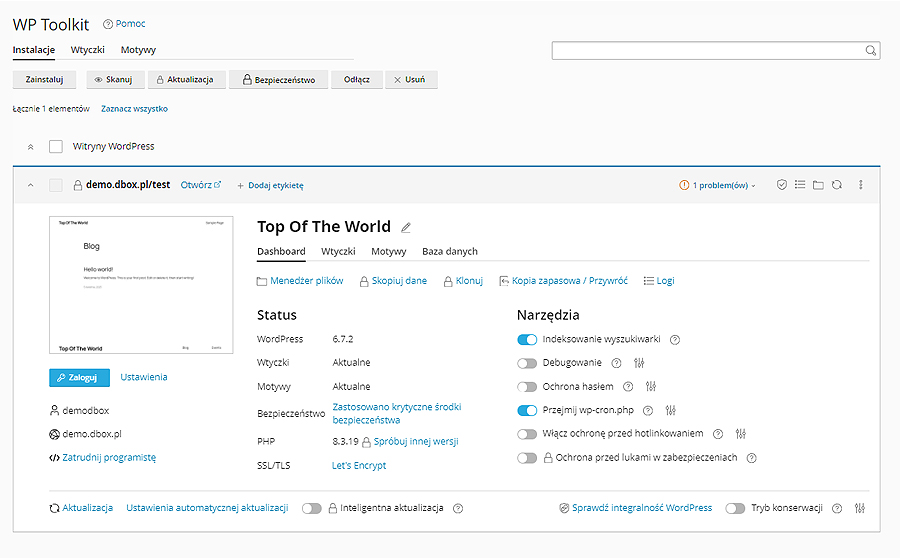Tick the Witryny WordPress checkbox

[56, 147]
